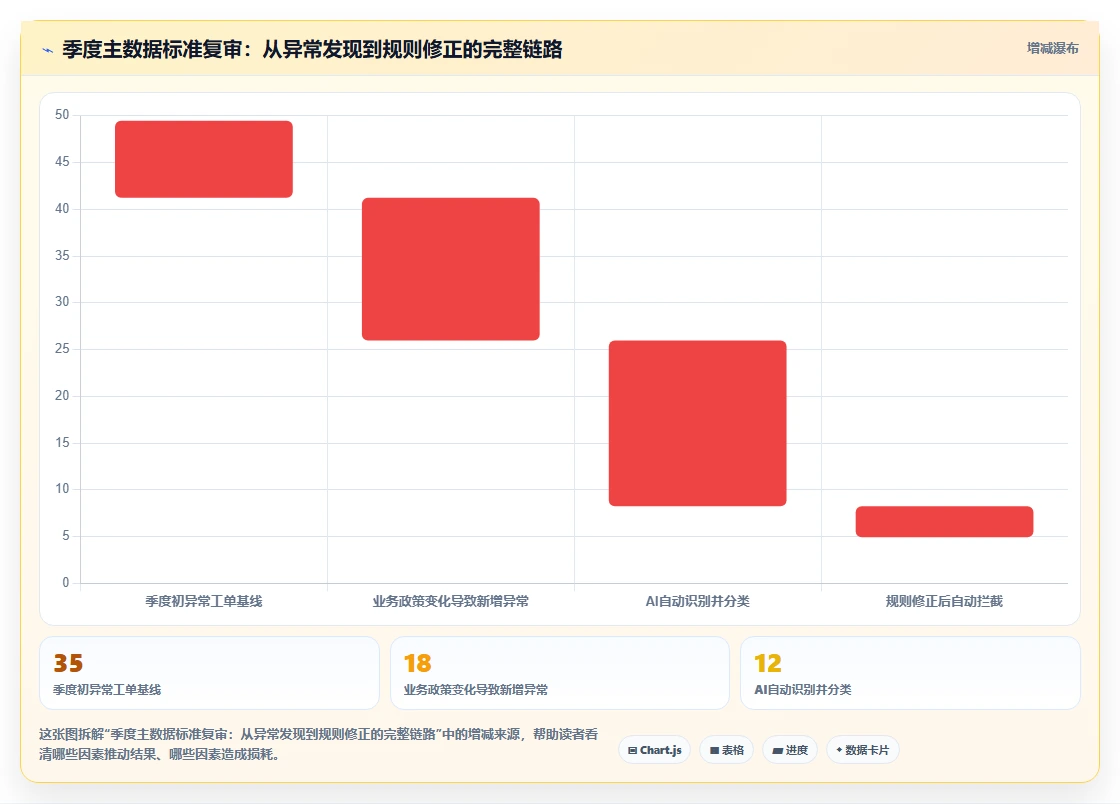The width and height of the screenshot is (1120, 804).
Task: Click the data card showing 12
Action: point(911,673)
